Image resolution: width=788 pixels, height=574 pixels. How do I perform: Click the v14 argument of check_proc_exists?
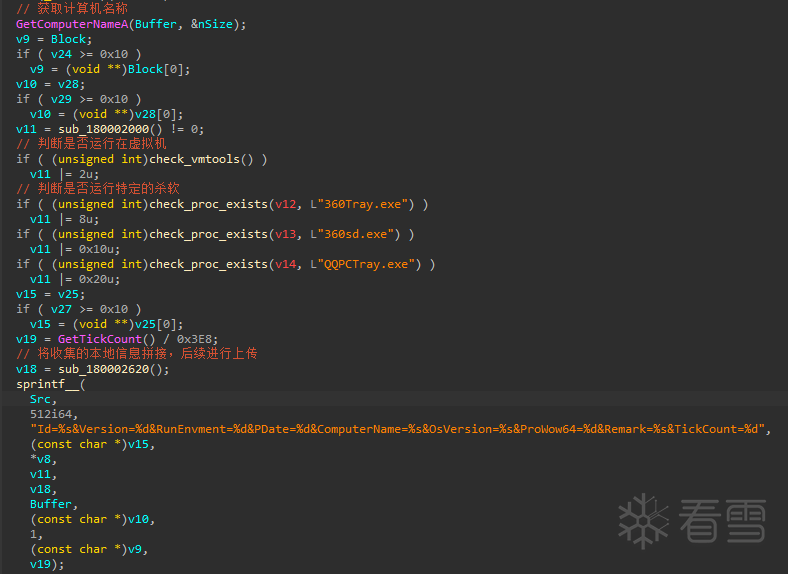point(285,264)
